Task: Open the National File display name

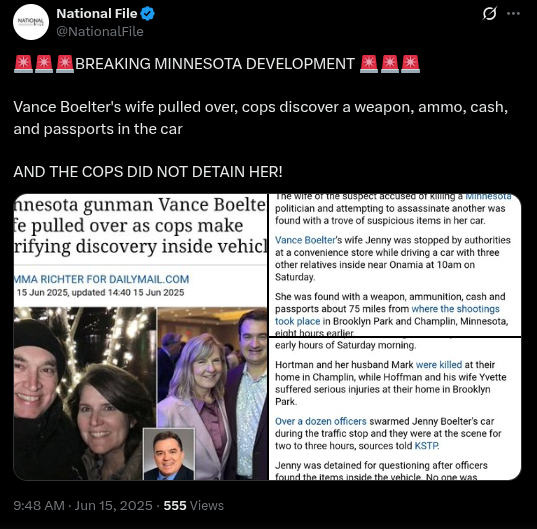Action: [97, 14]
